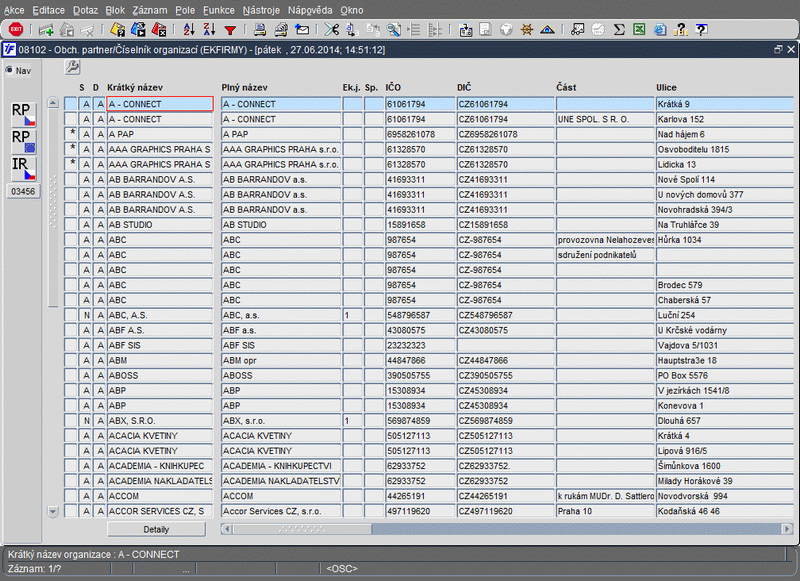This screenshot has width=800, height=581.
Task: Click the wrench settings icon above the table
Action: click(x=72, y=67)
